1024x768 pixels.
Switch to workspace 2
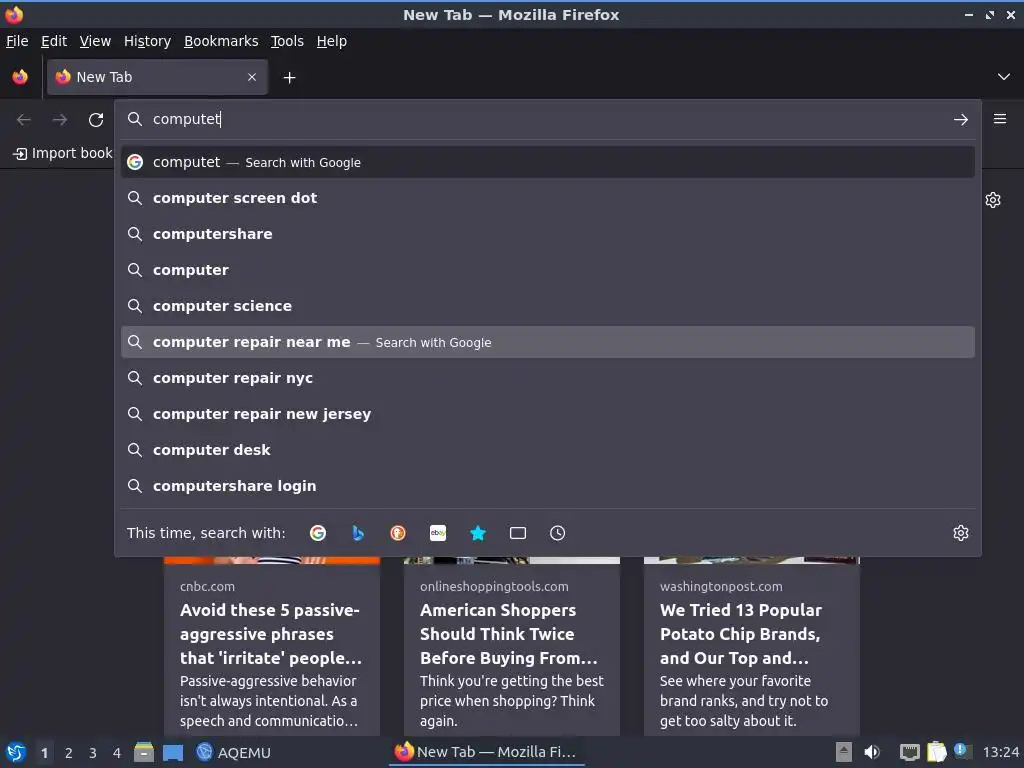click(69, 753)
